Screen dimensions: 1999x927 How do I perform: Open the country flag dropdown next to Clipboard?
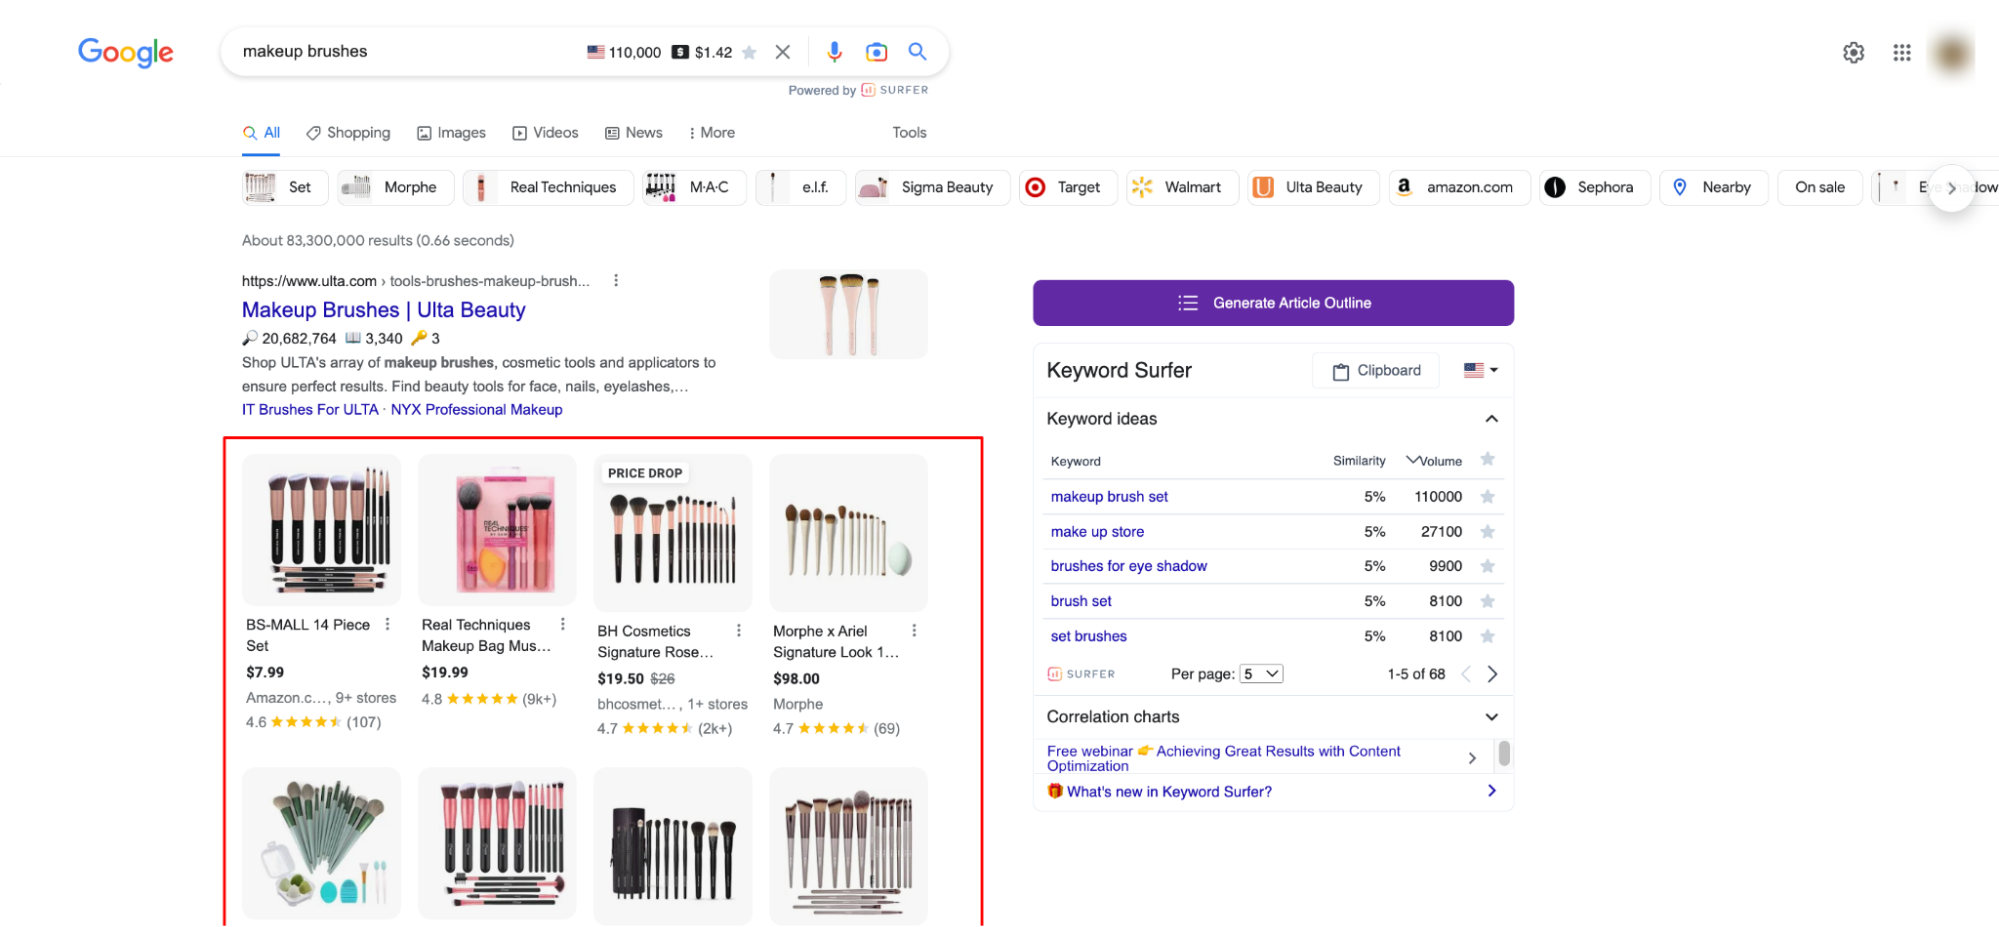point(1478,370)
